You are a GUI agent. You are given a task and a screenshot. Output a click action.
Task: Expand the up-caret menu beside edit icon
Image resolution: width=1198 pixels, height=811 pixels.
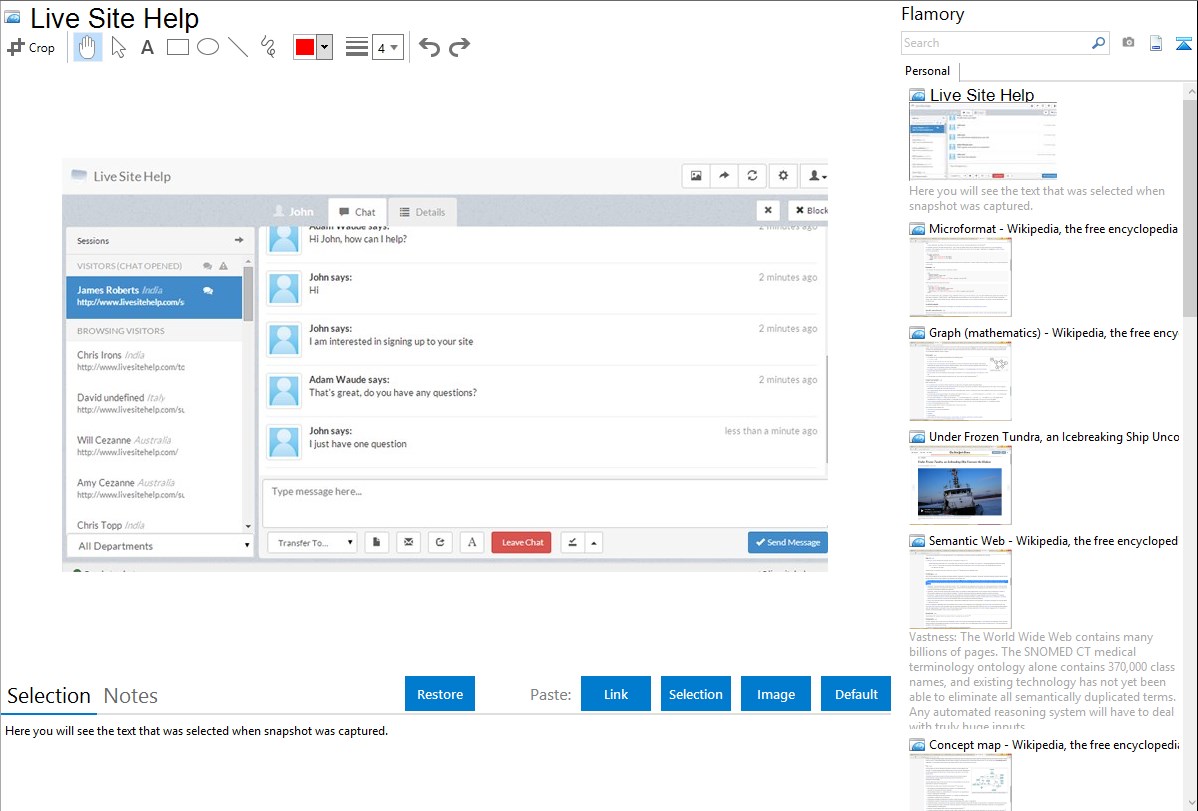tap(594, 543)
